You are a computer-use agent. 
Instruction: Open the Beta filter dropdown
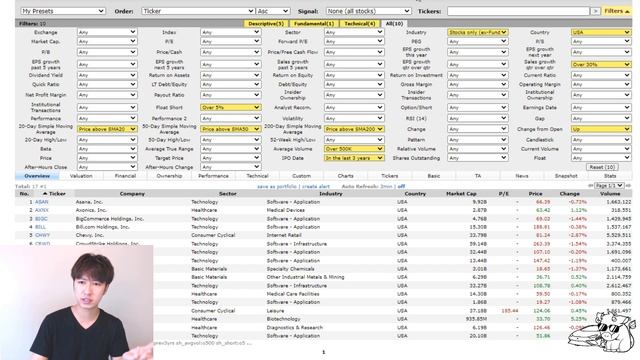coord(107,149)
